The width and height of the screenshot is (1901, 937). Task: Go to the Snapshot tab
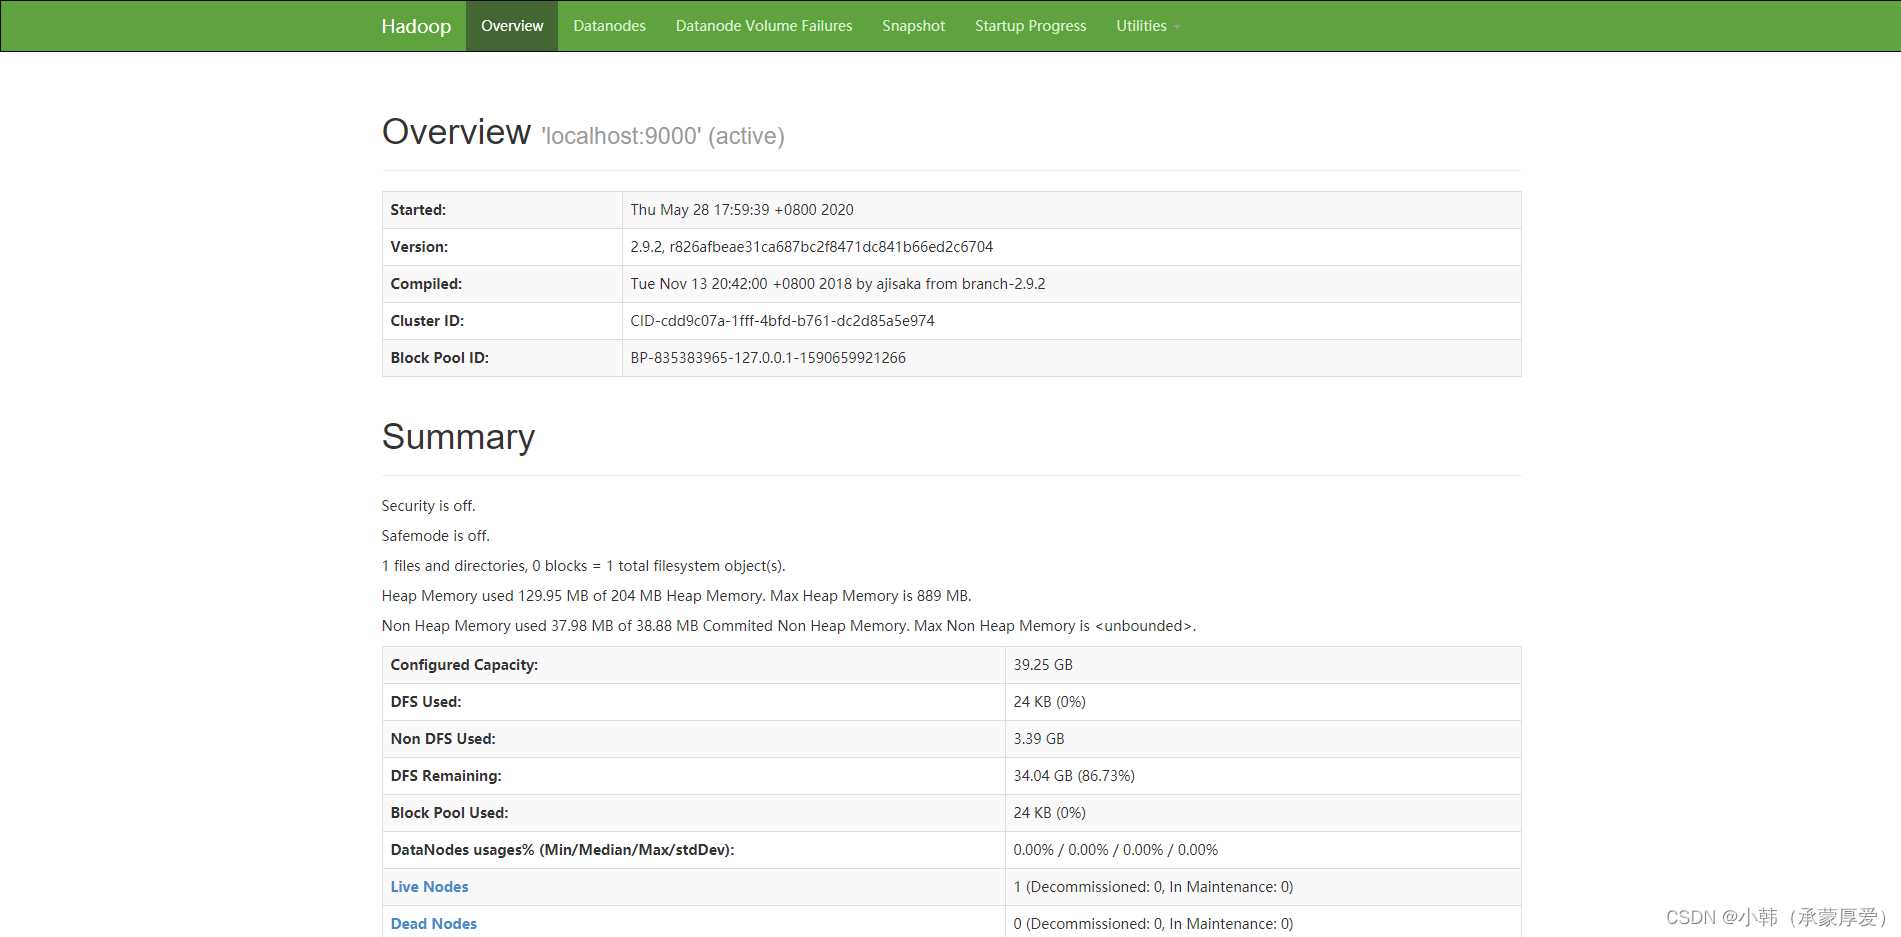(913, 26)
